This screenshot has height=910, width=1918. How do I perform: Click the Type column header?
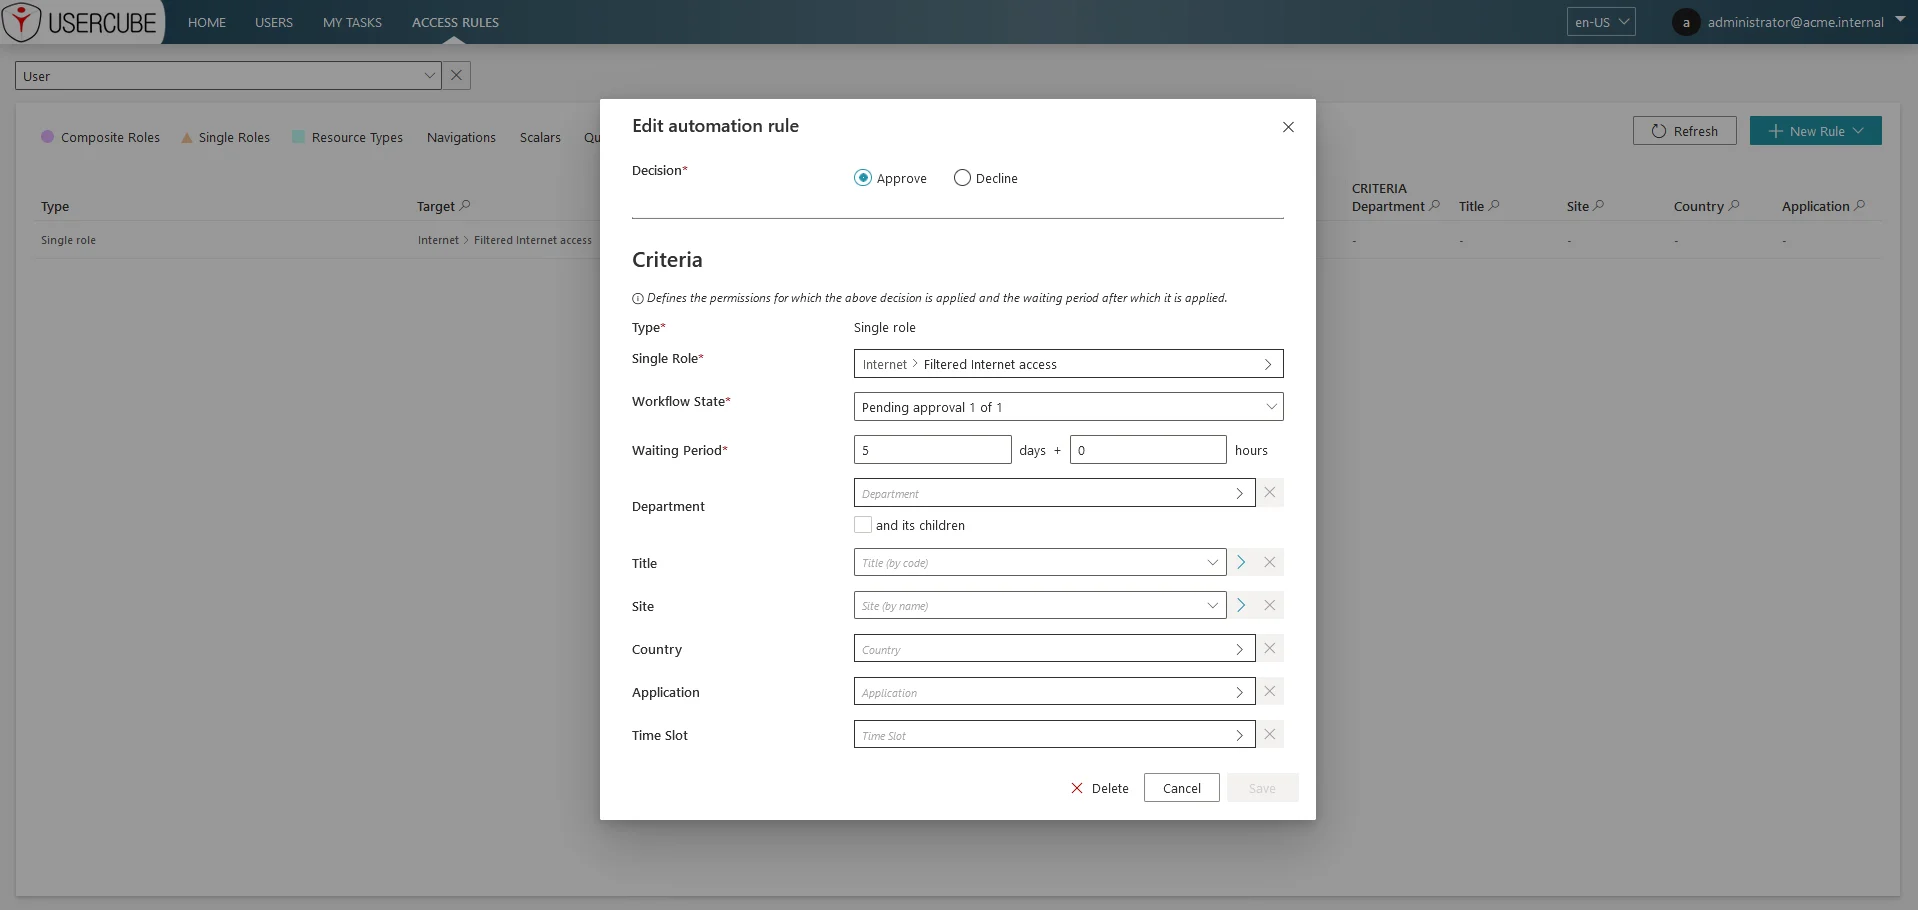tap(55, 207)
